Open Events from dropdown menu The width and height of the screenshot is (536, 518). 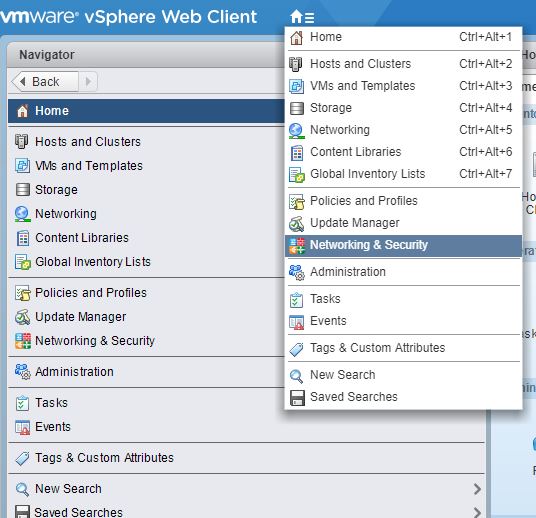(403, 321)
